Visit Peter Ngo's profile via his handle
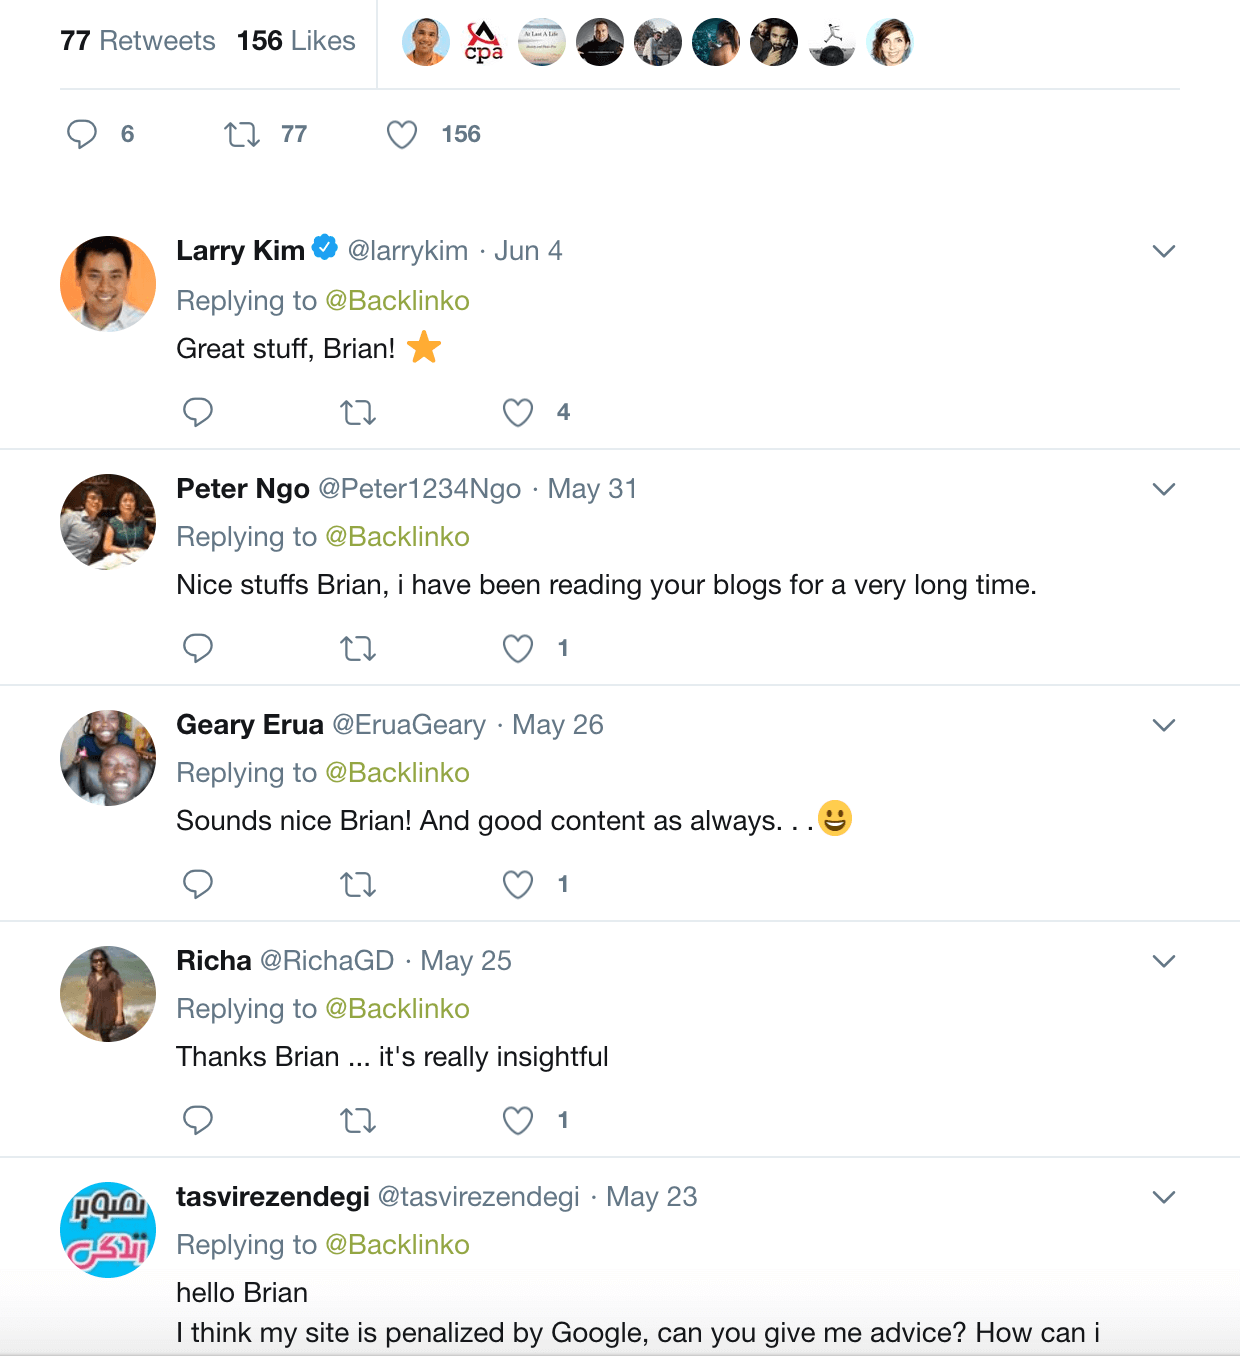This screenshot has width=1240, height=1356. (x=418, y=488)
